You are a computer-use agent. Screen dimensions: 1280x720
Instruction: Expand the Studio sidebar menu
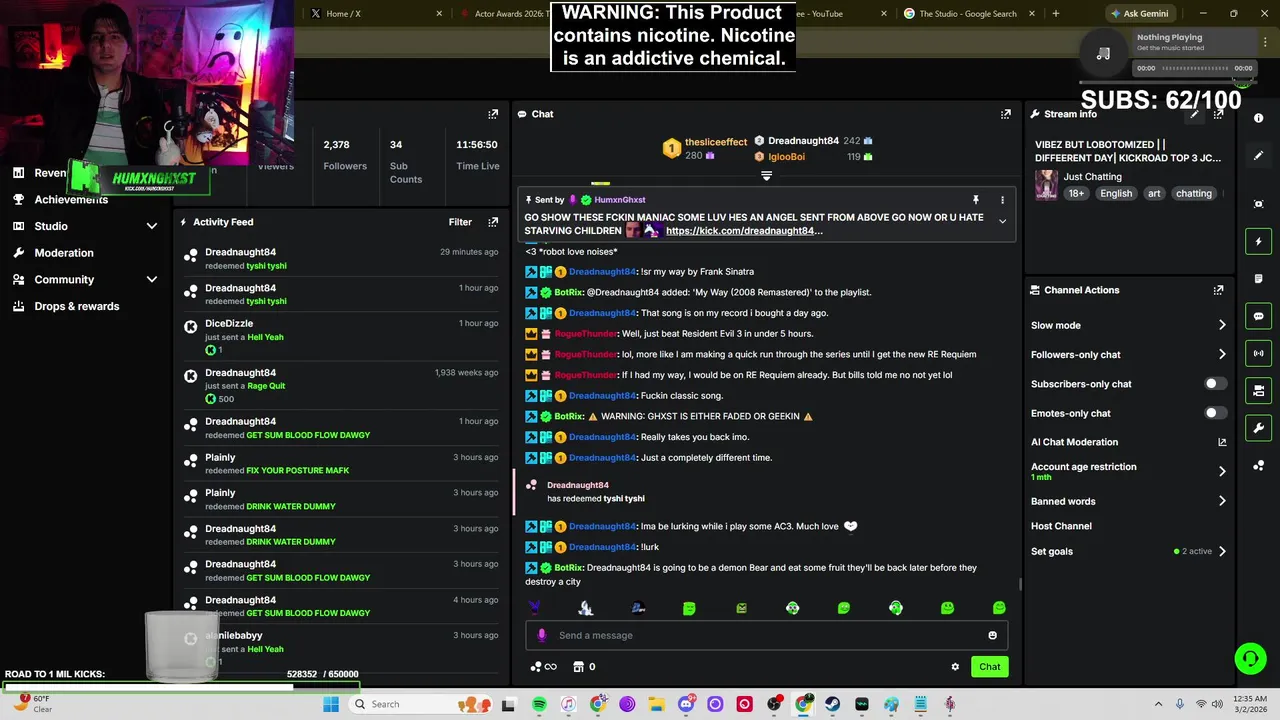point(152,226)
